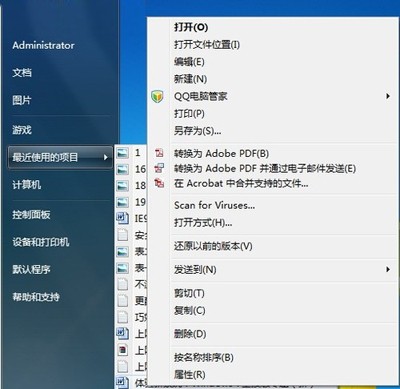Click the QQ电脑管家 shield icon
The image size is (400, 389).
[x=157, y=97]
